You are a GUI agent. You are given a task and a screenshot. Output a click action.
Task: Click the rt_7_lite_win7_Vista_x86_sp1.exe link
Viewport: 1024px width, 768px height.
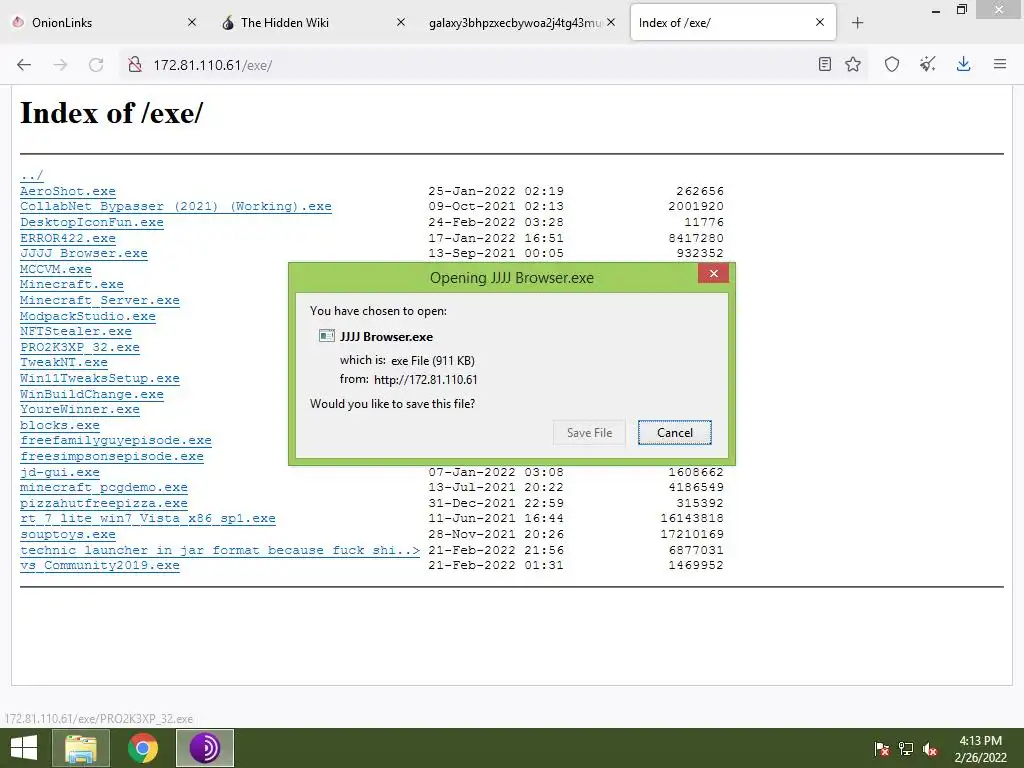[148, 519]
